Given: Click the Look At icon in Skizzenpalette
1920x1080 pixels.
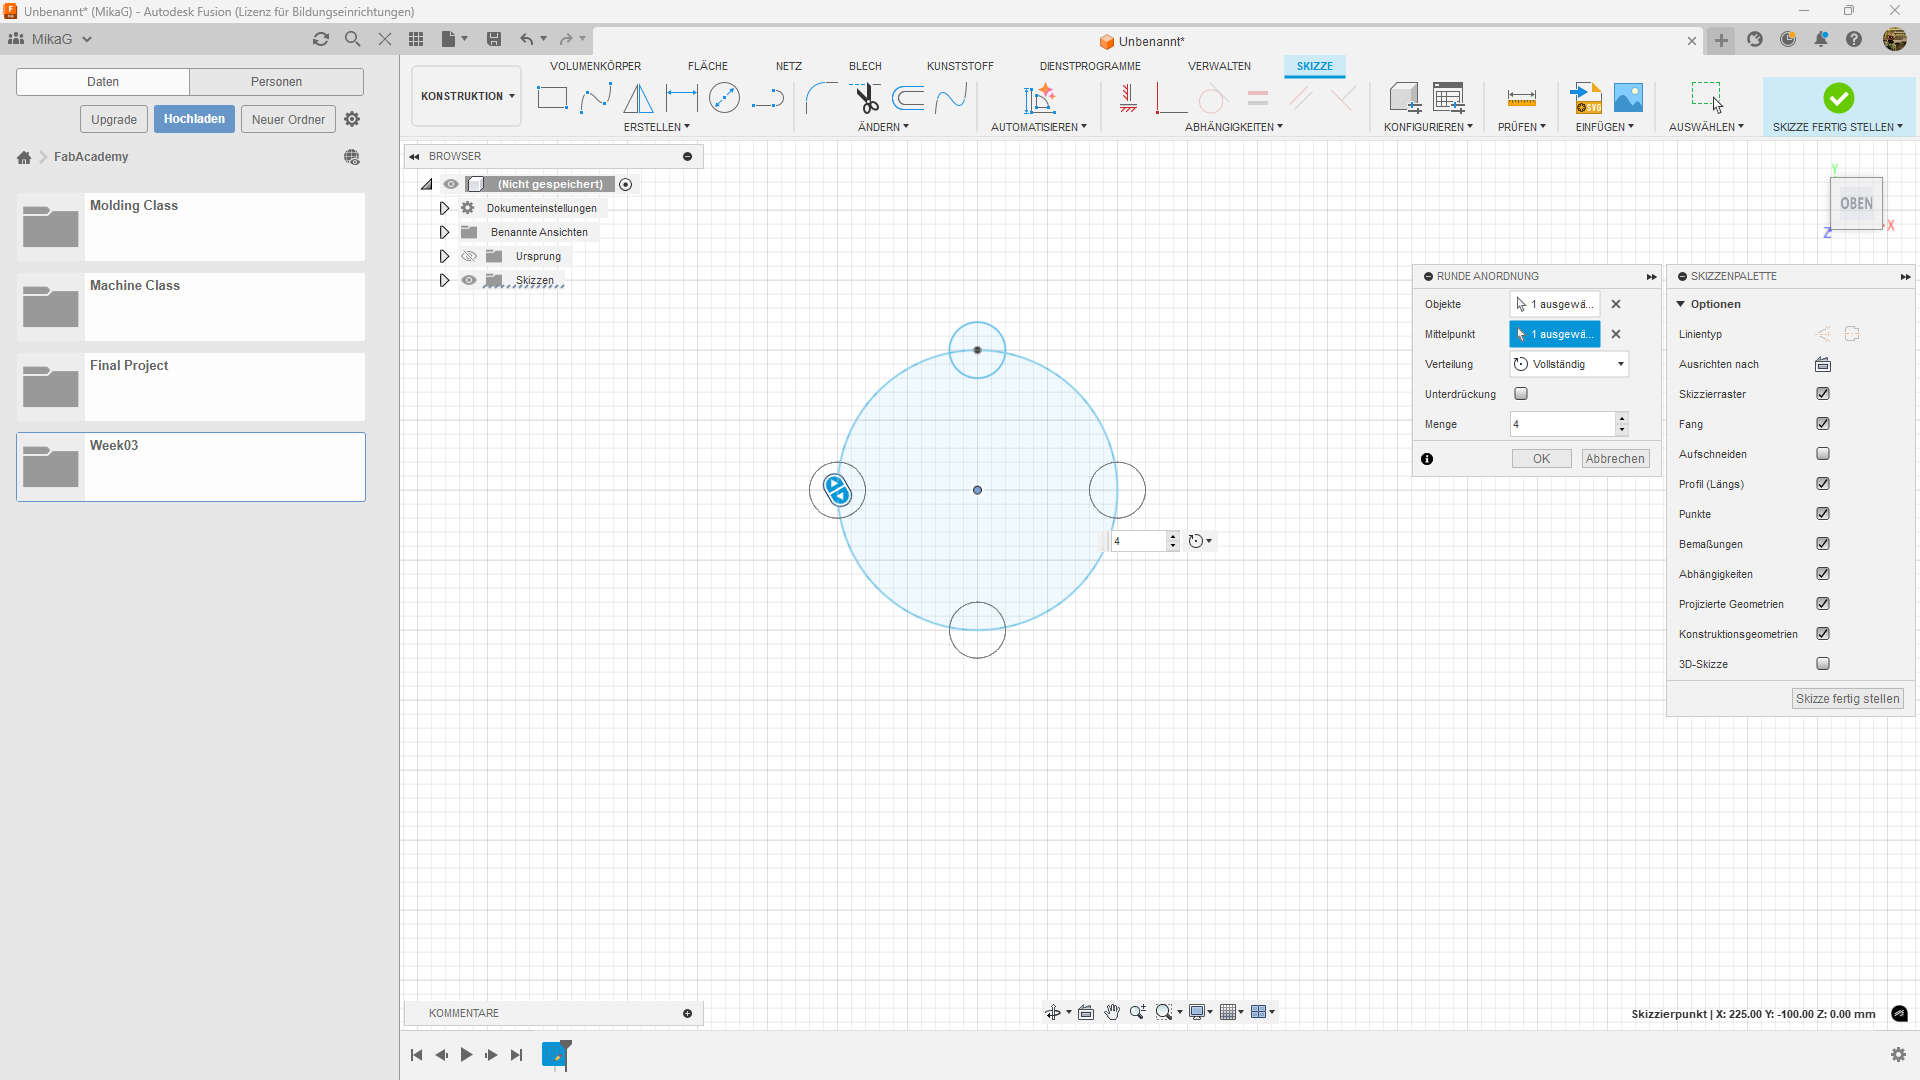Looking at the screenshot, I should pos(1823,365).
